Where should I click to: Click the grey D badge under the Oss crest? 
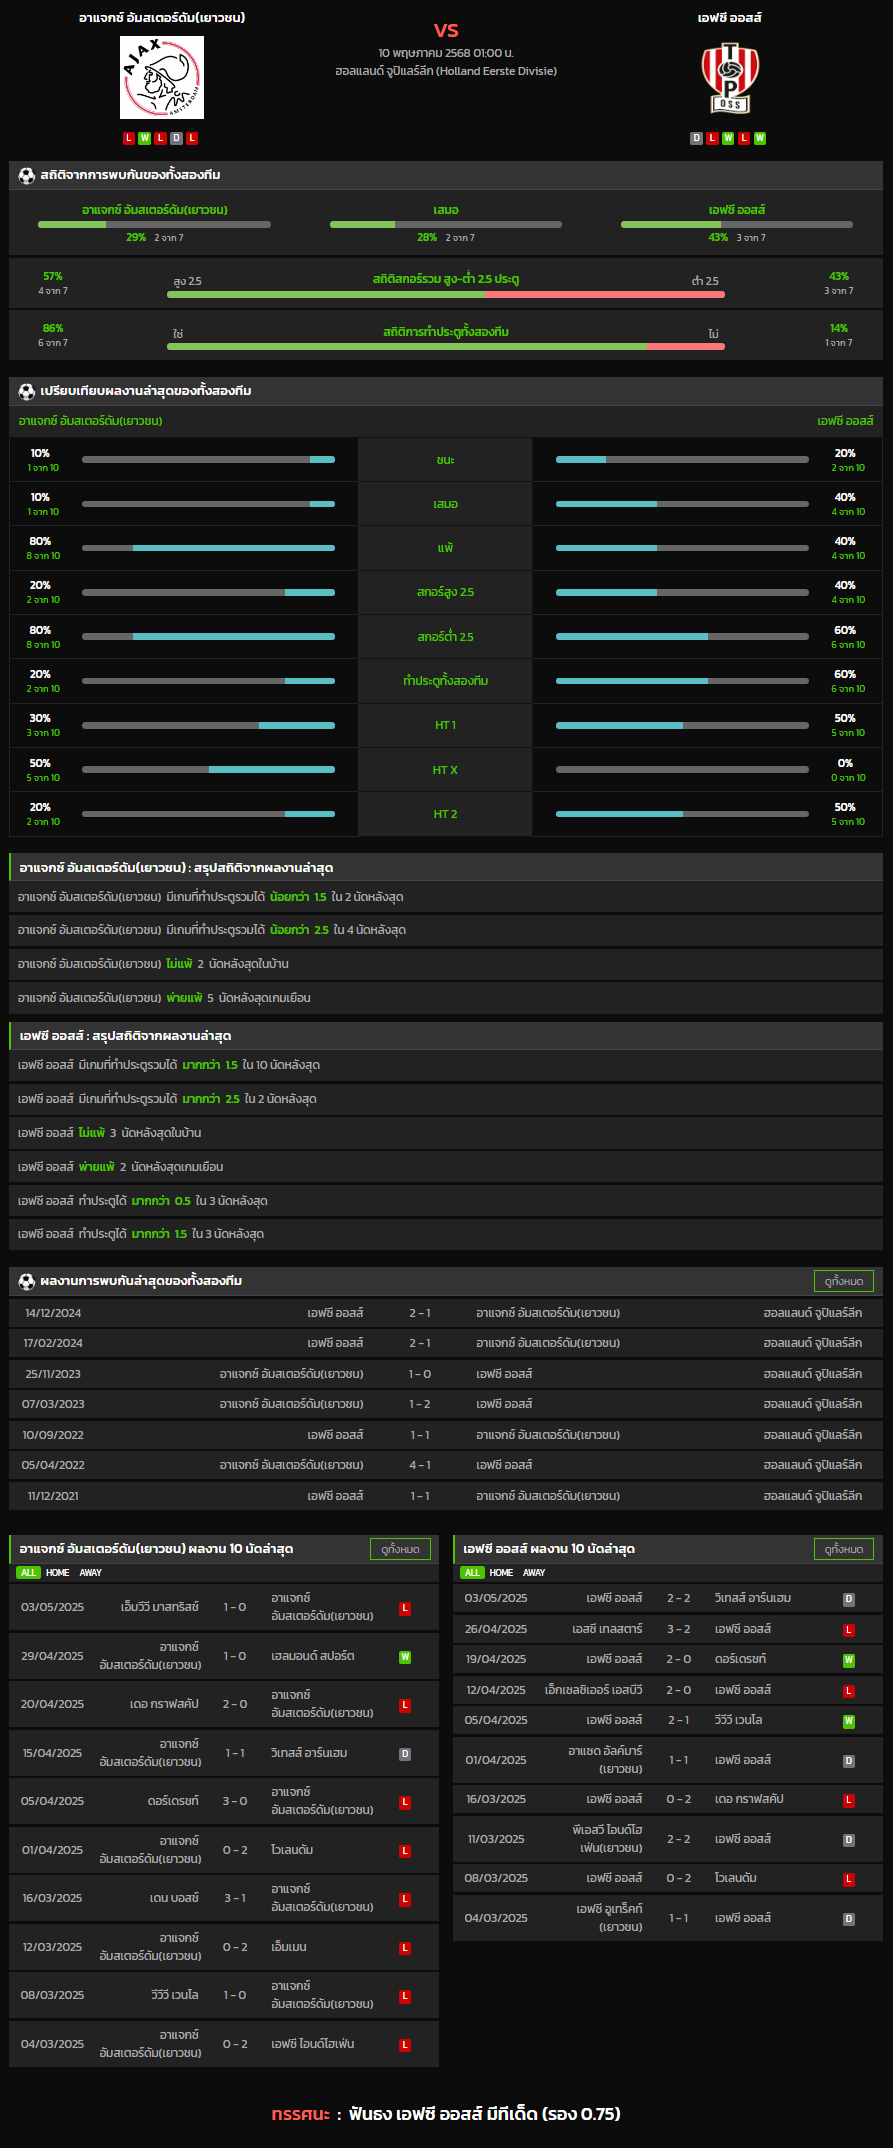(696, 138)
